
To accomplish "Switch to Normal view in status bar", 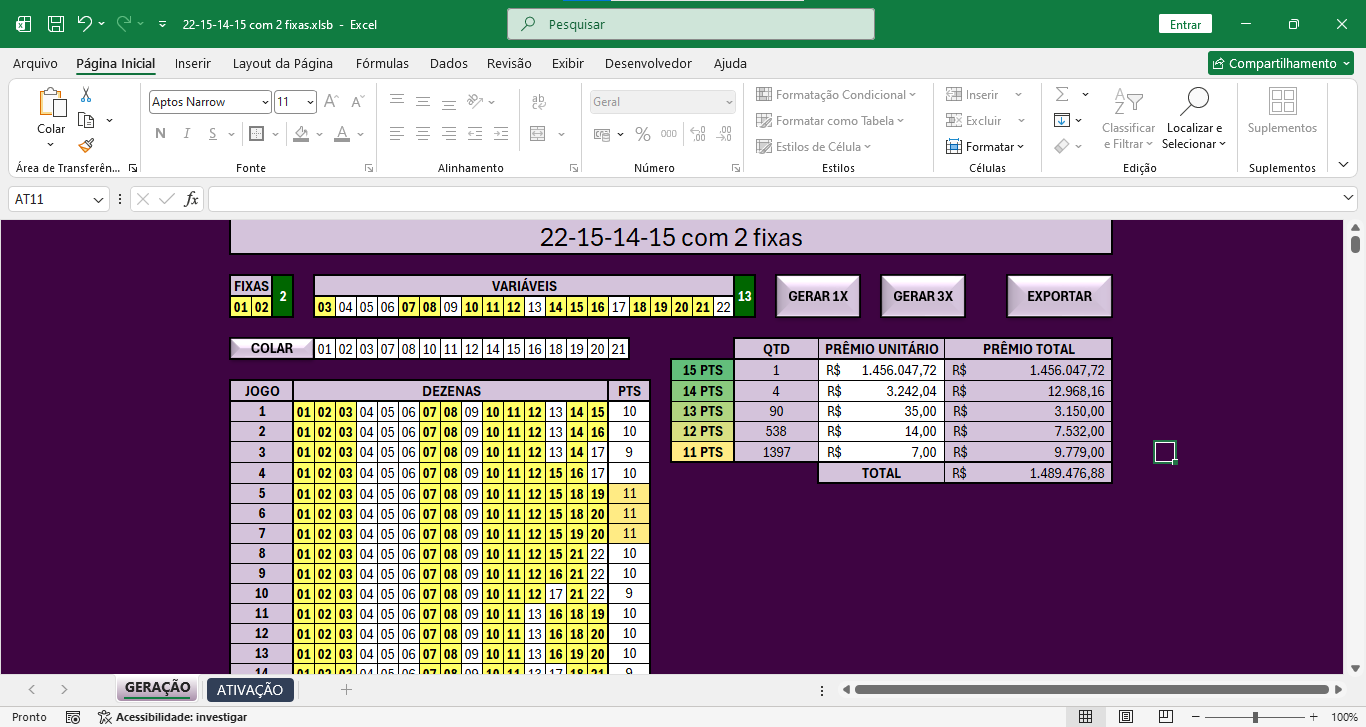I will pyautogui.click(x=1085, y=717).
